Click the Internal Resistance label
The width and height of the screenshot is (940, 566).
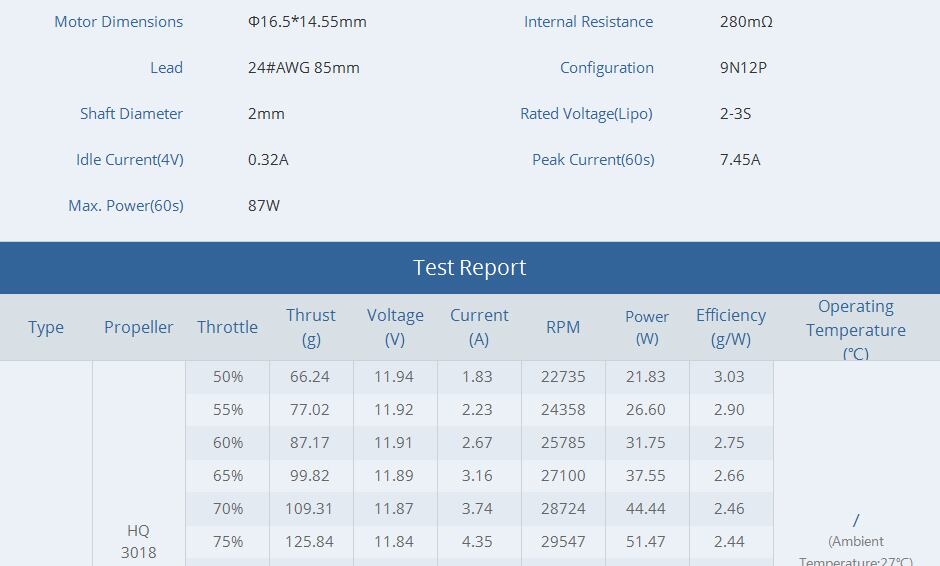(588, 22)
